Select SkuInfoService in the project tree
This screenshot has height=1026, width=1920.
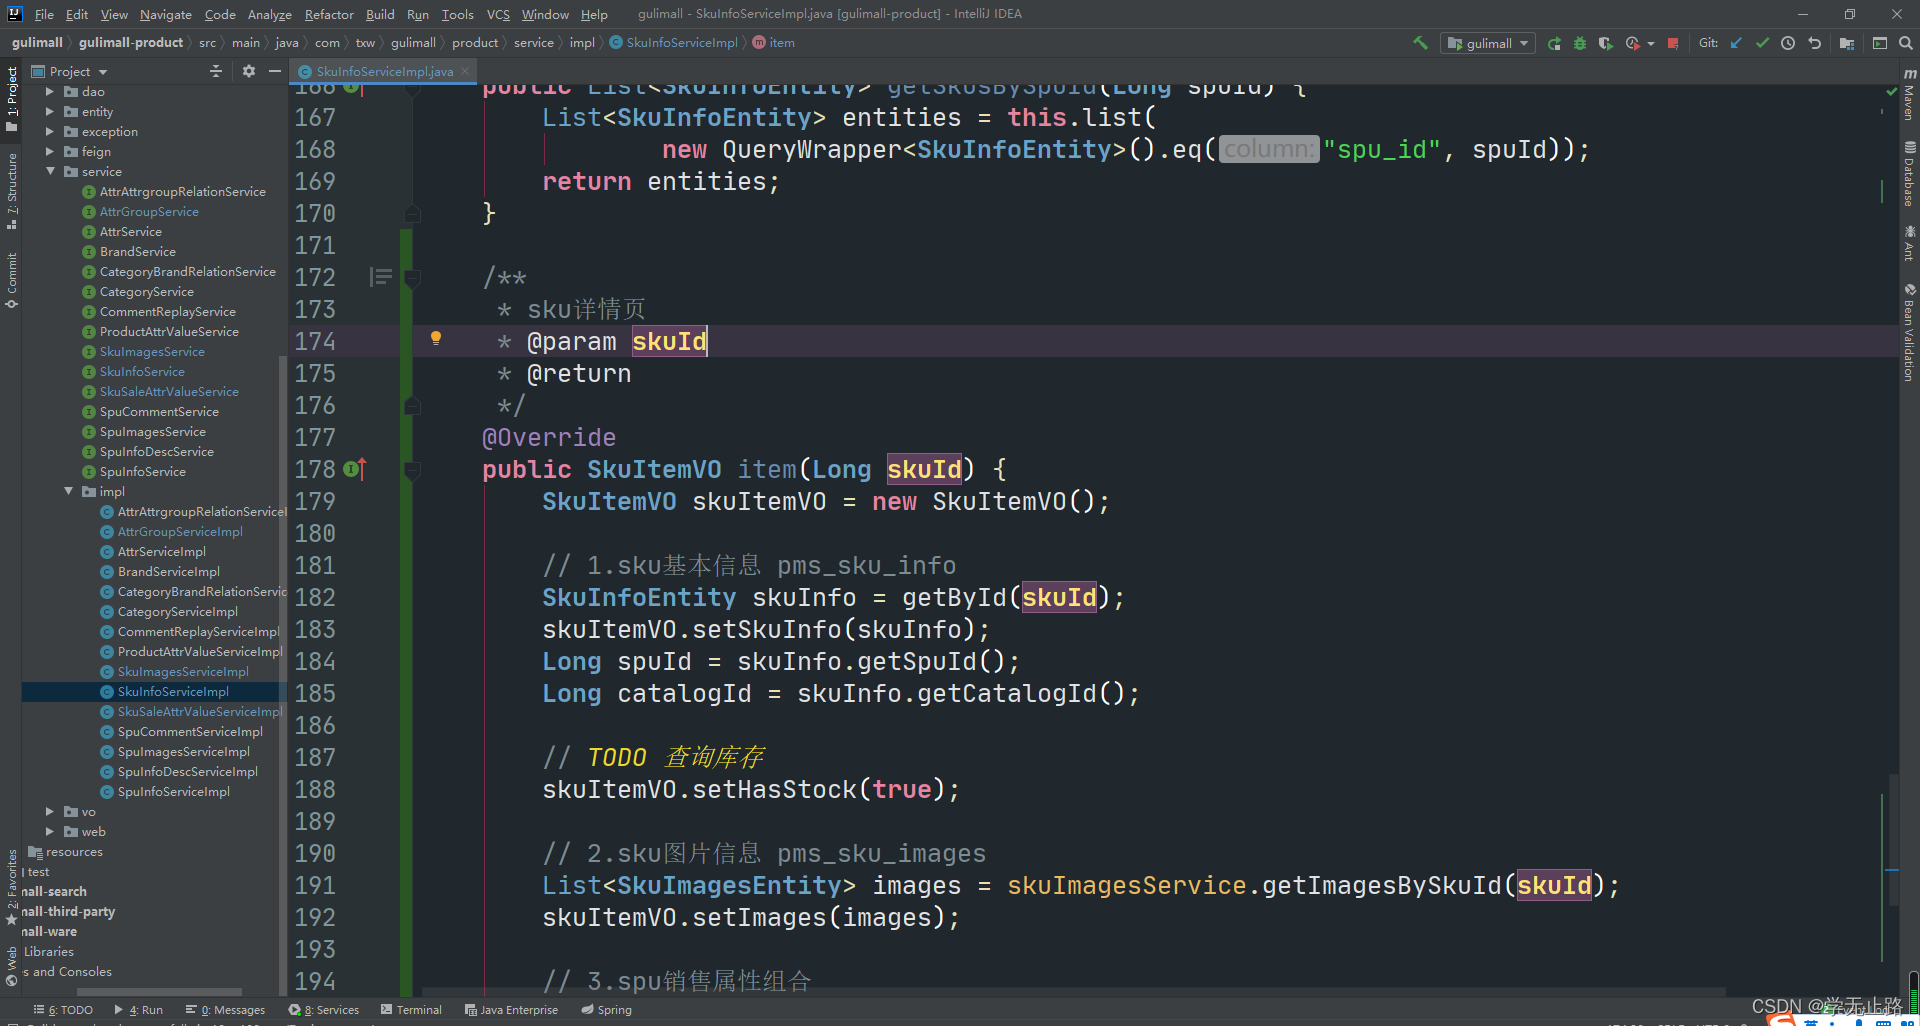[x=142, y=371]
